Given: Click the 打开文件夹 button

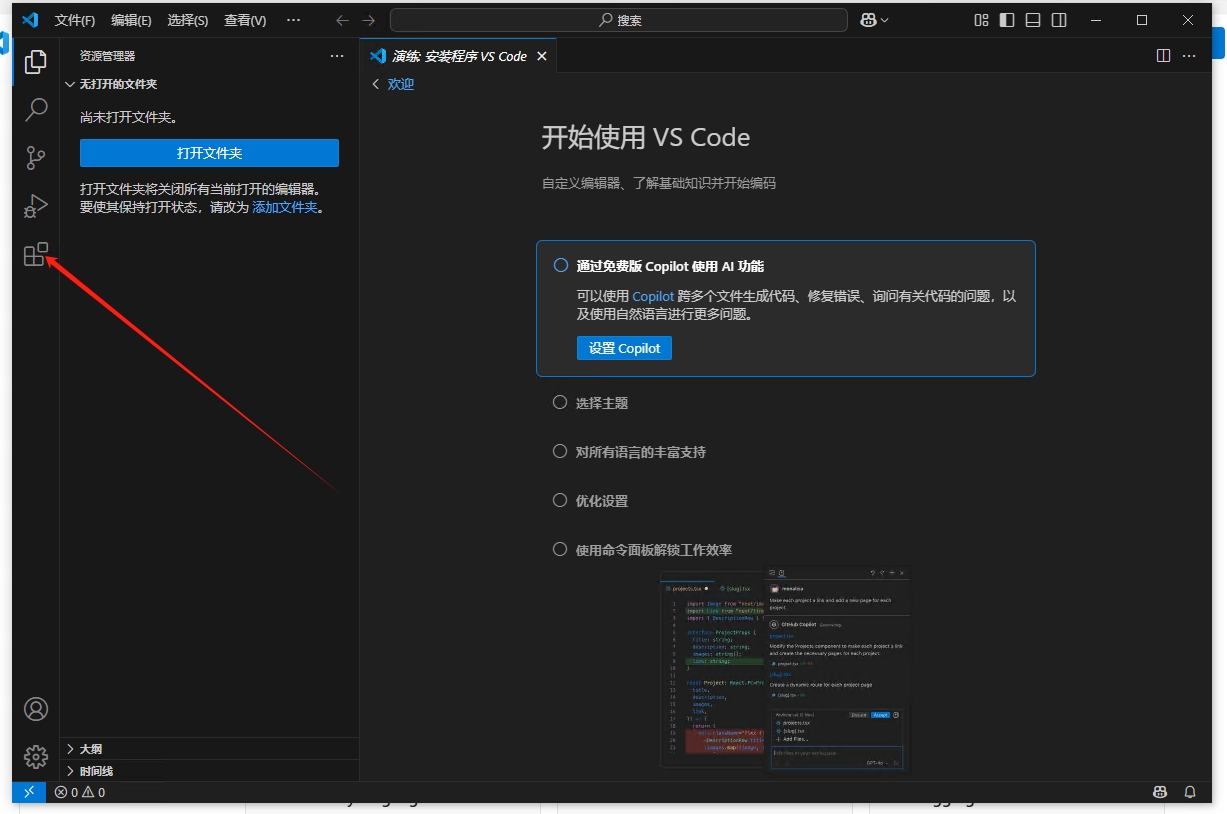Looking at the screenshot, I should pos(209,153).
